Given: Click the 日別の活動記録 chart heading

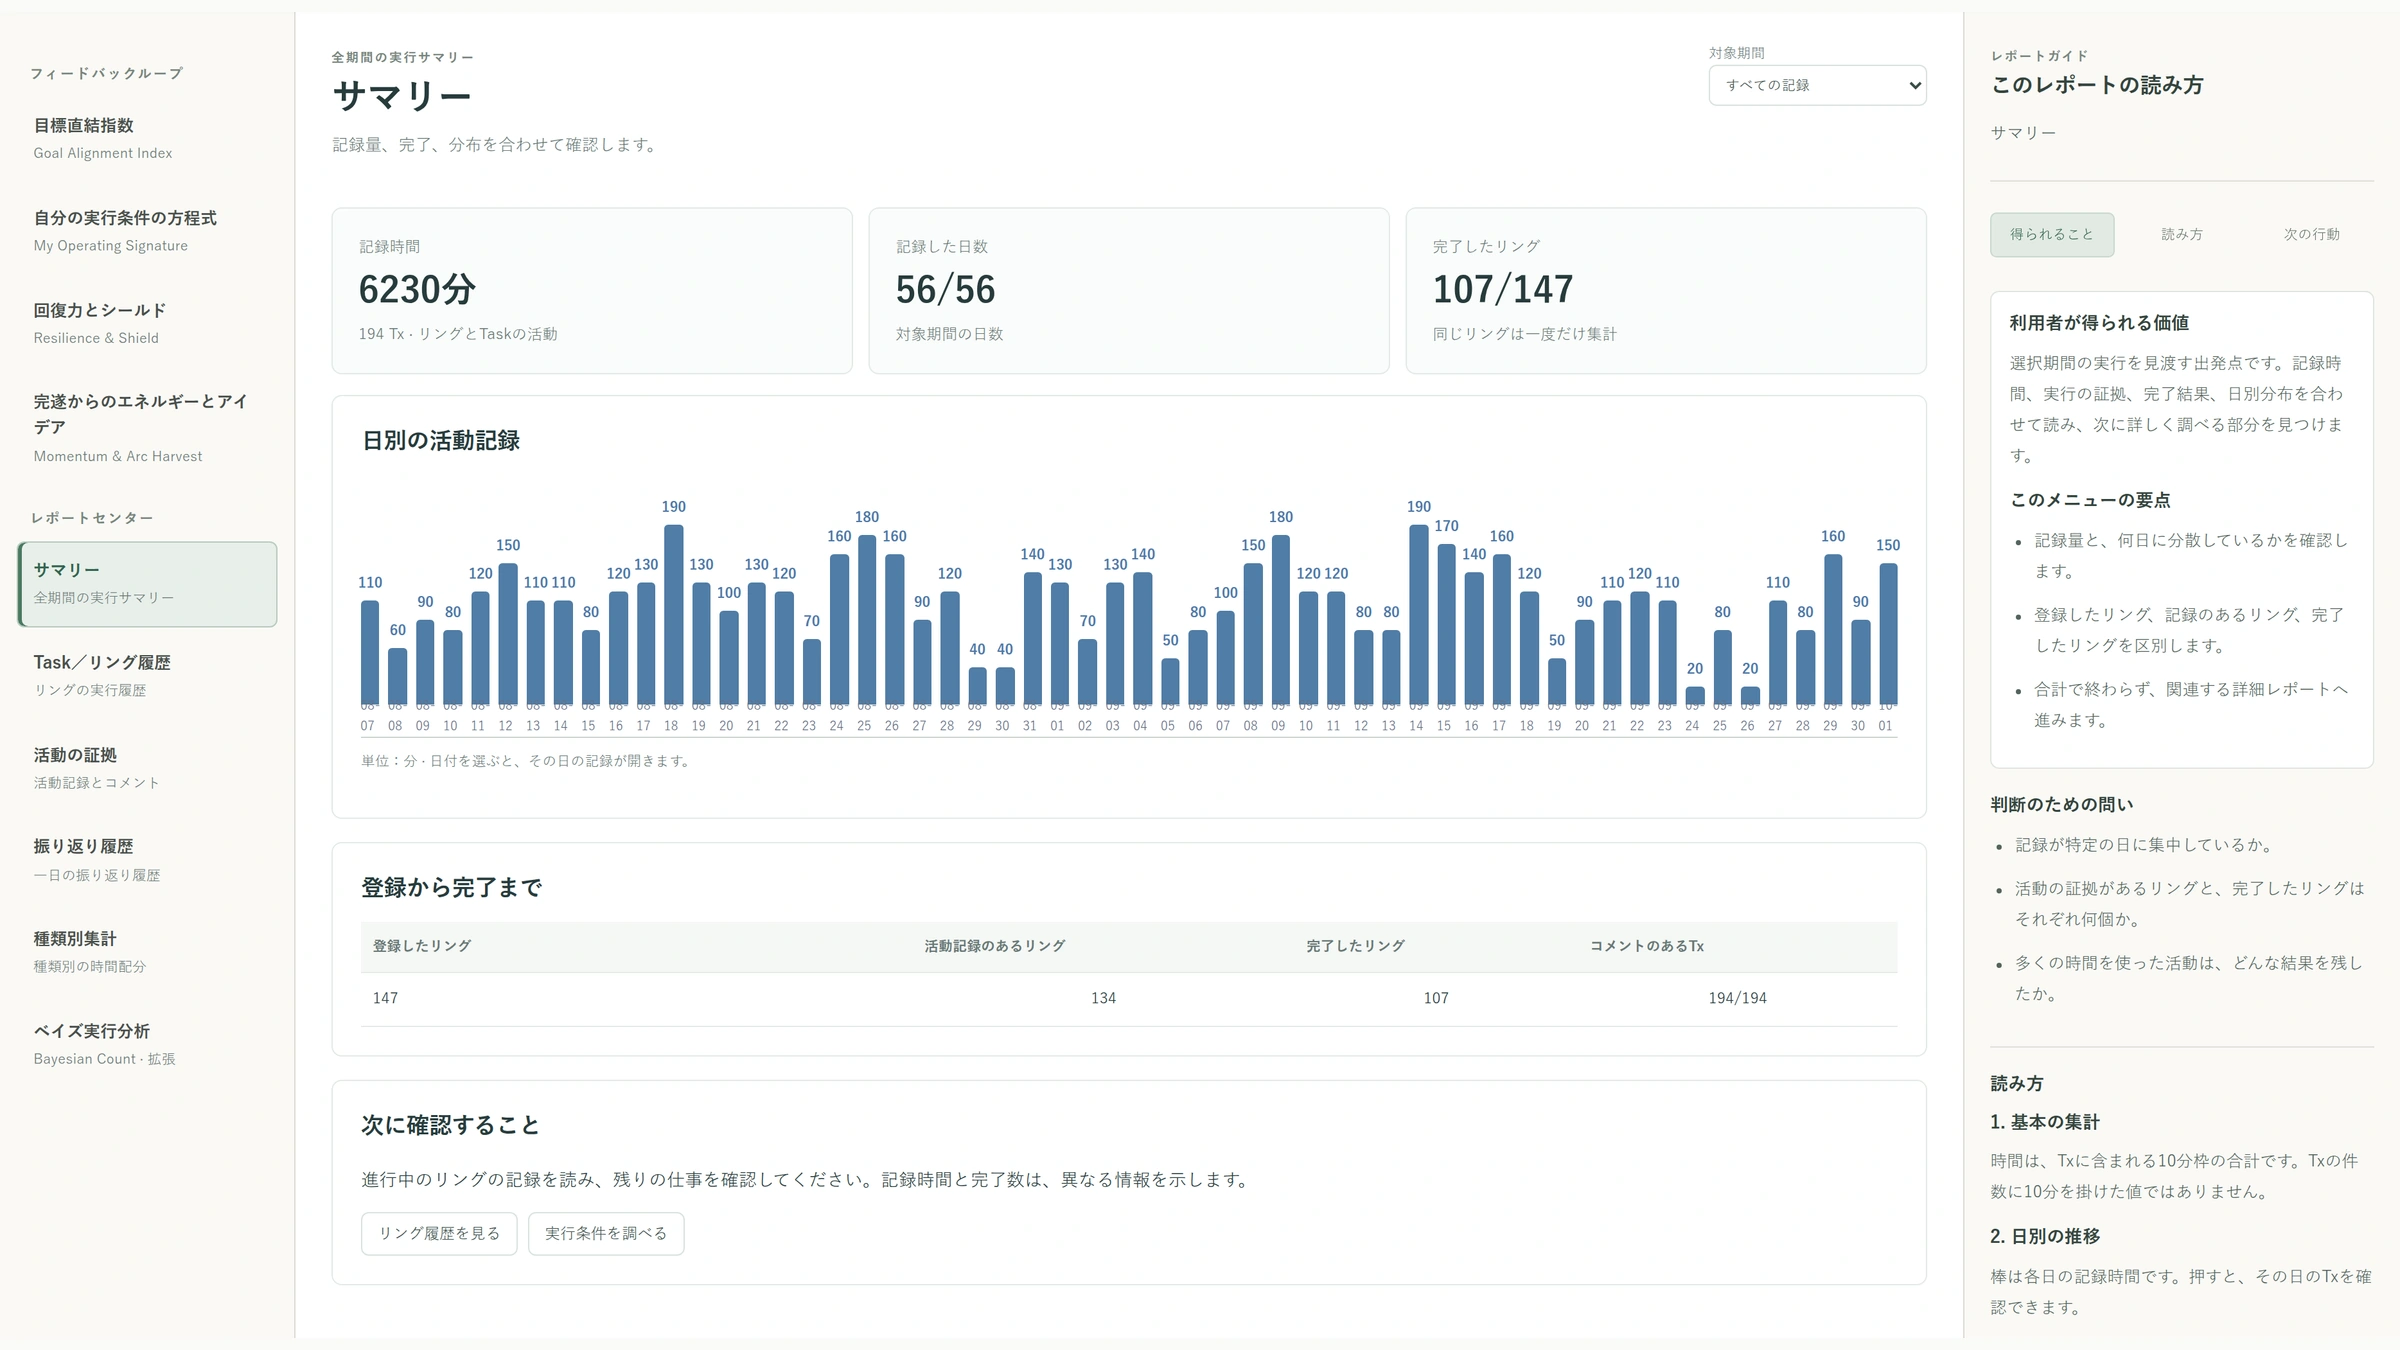Looking at the screenshot, I should (441, 441).
